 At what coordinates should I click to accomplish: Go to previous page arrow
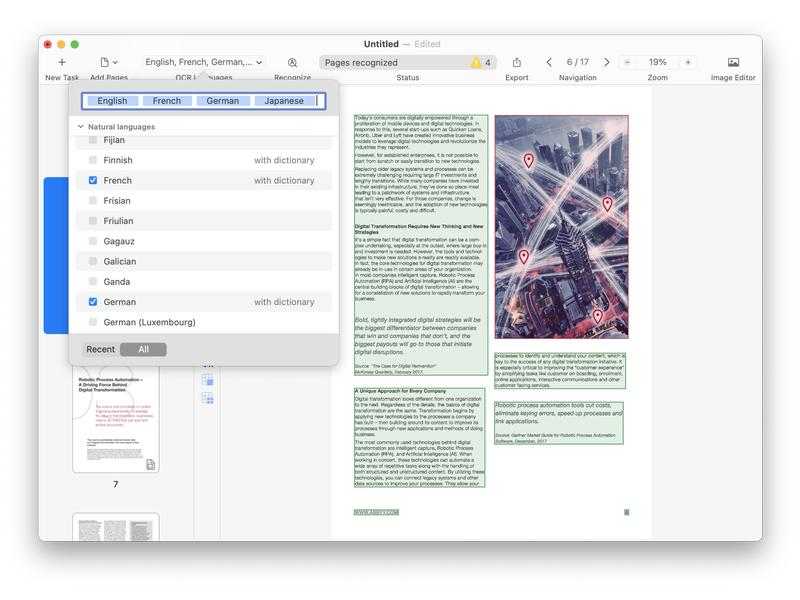pyautogui.click(x=549, y=62)
